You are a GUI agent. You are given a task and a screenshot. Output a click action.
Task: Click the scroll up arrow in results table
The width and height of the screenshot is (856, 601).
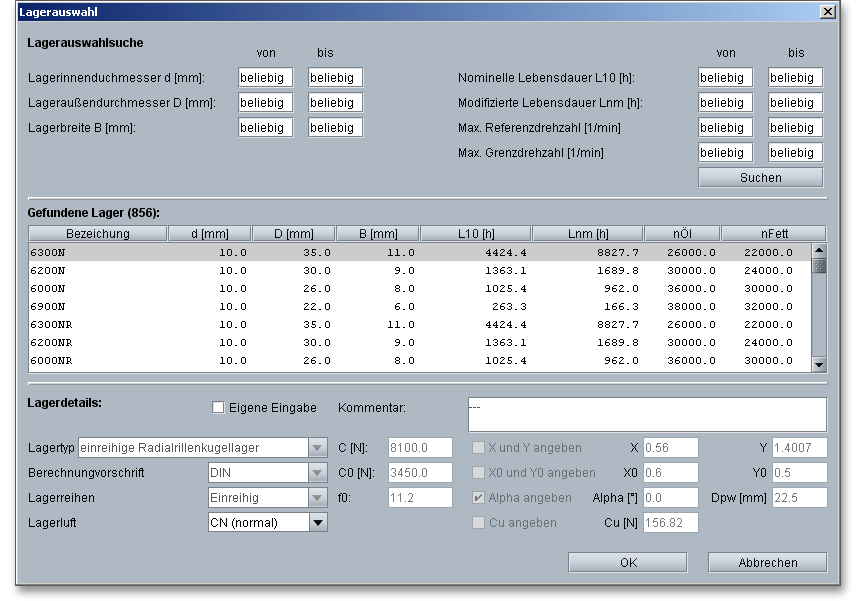819,251
